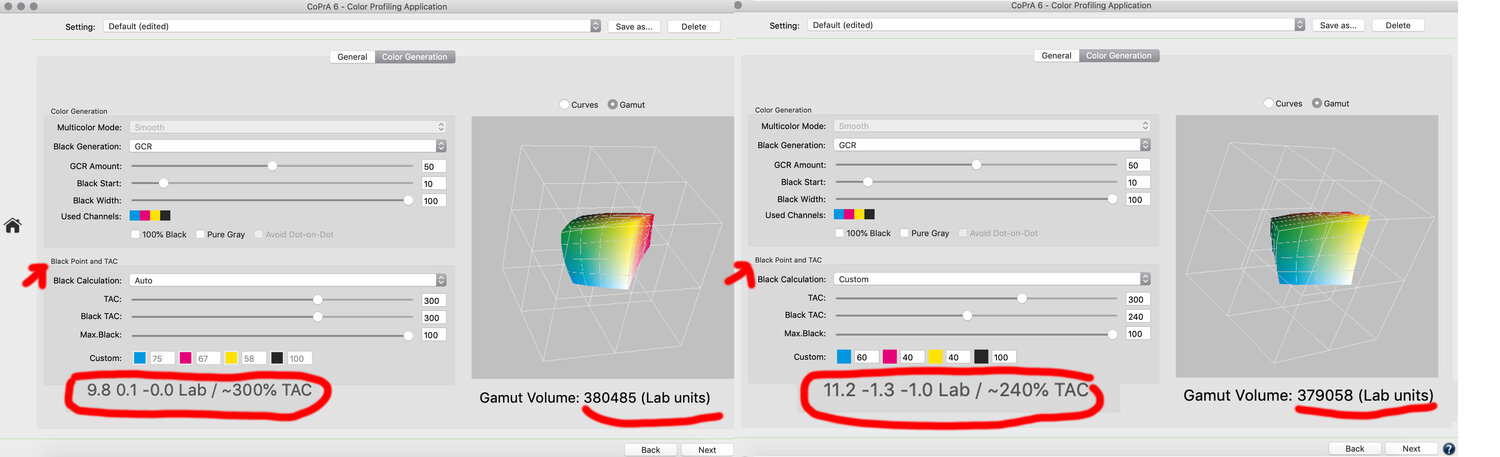Enable 100% Black in the left window

tap(137, 234)
